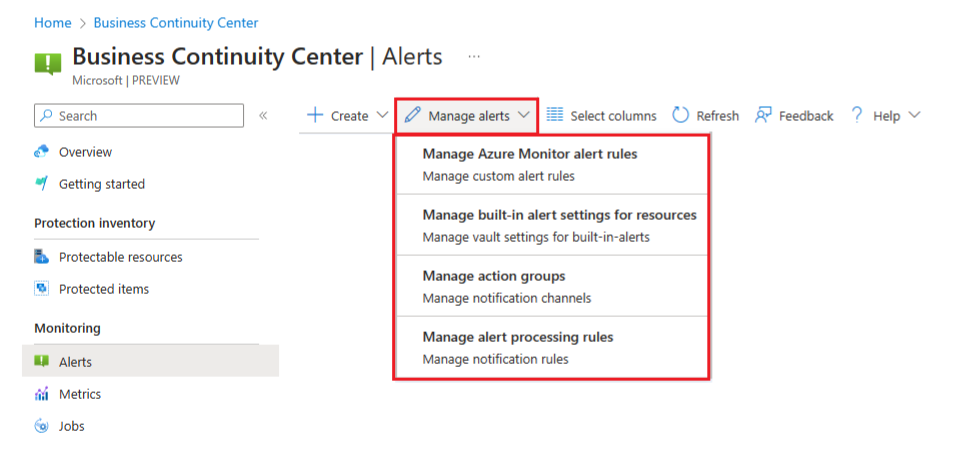Screen dimensions: 958x462
Task: Click the Select columns list icon
Action: coord(555,115)
